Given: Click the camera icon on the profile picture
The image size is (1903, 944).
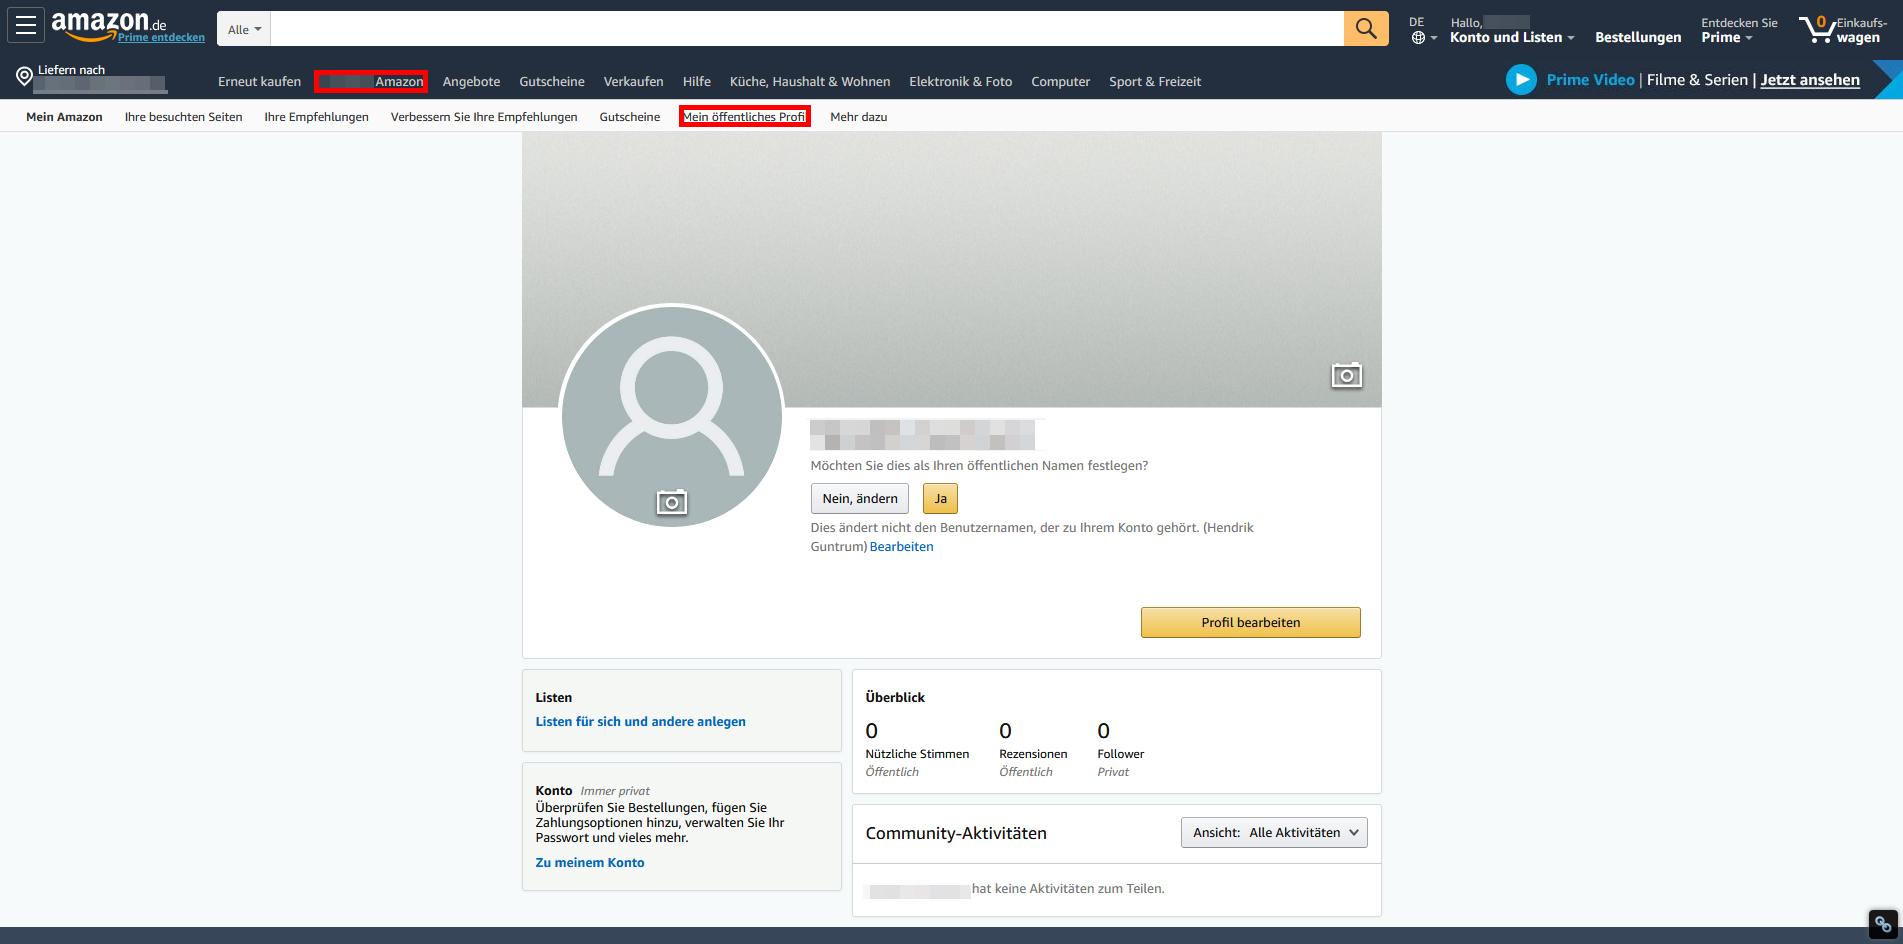Looking at the screenshot, I should pyautogui.click(x=671, y=503).
